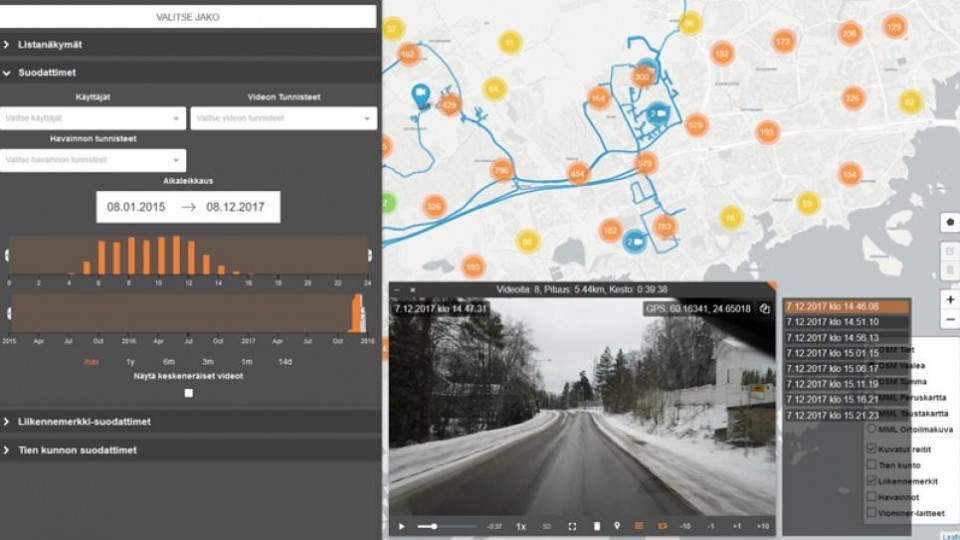Play the dashcam video
Screen dimensions: 960x540
click(x=402, y=526)
